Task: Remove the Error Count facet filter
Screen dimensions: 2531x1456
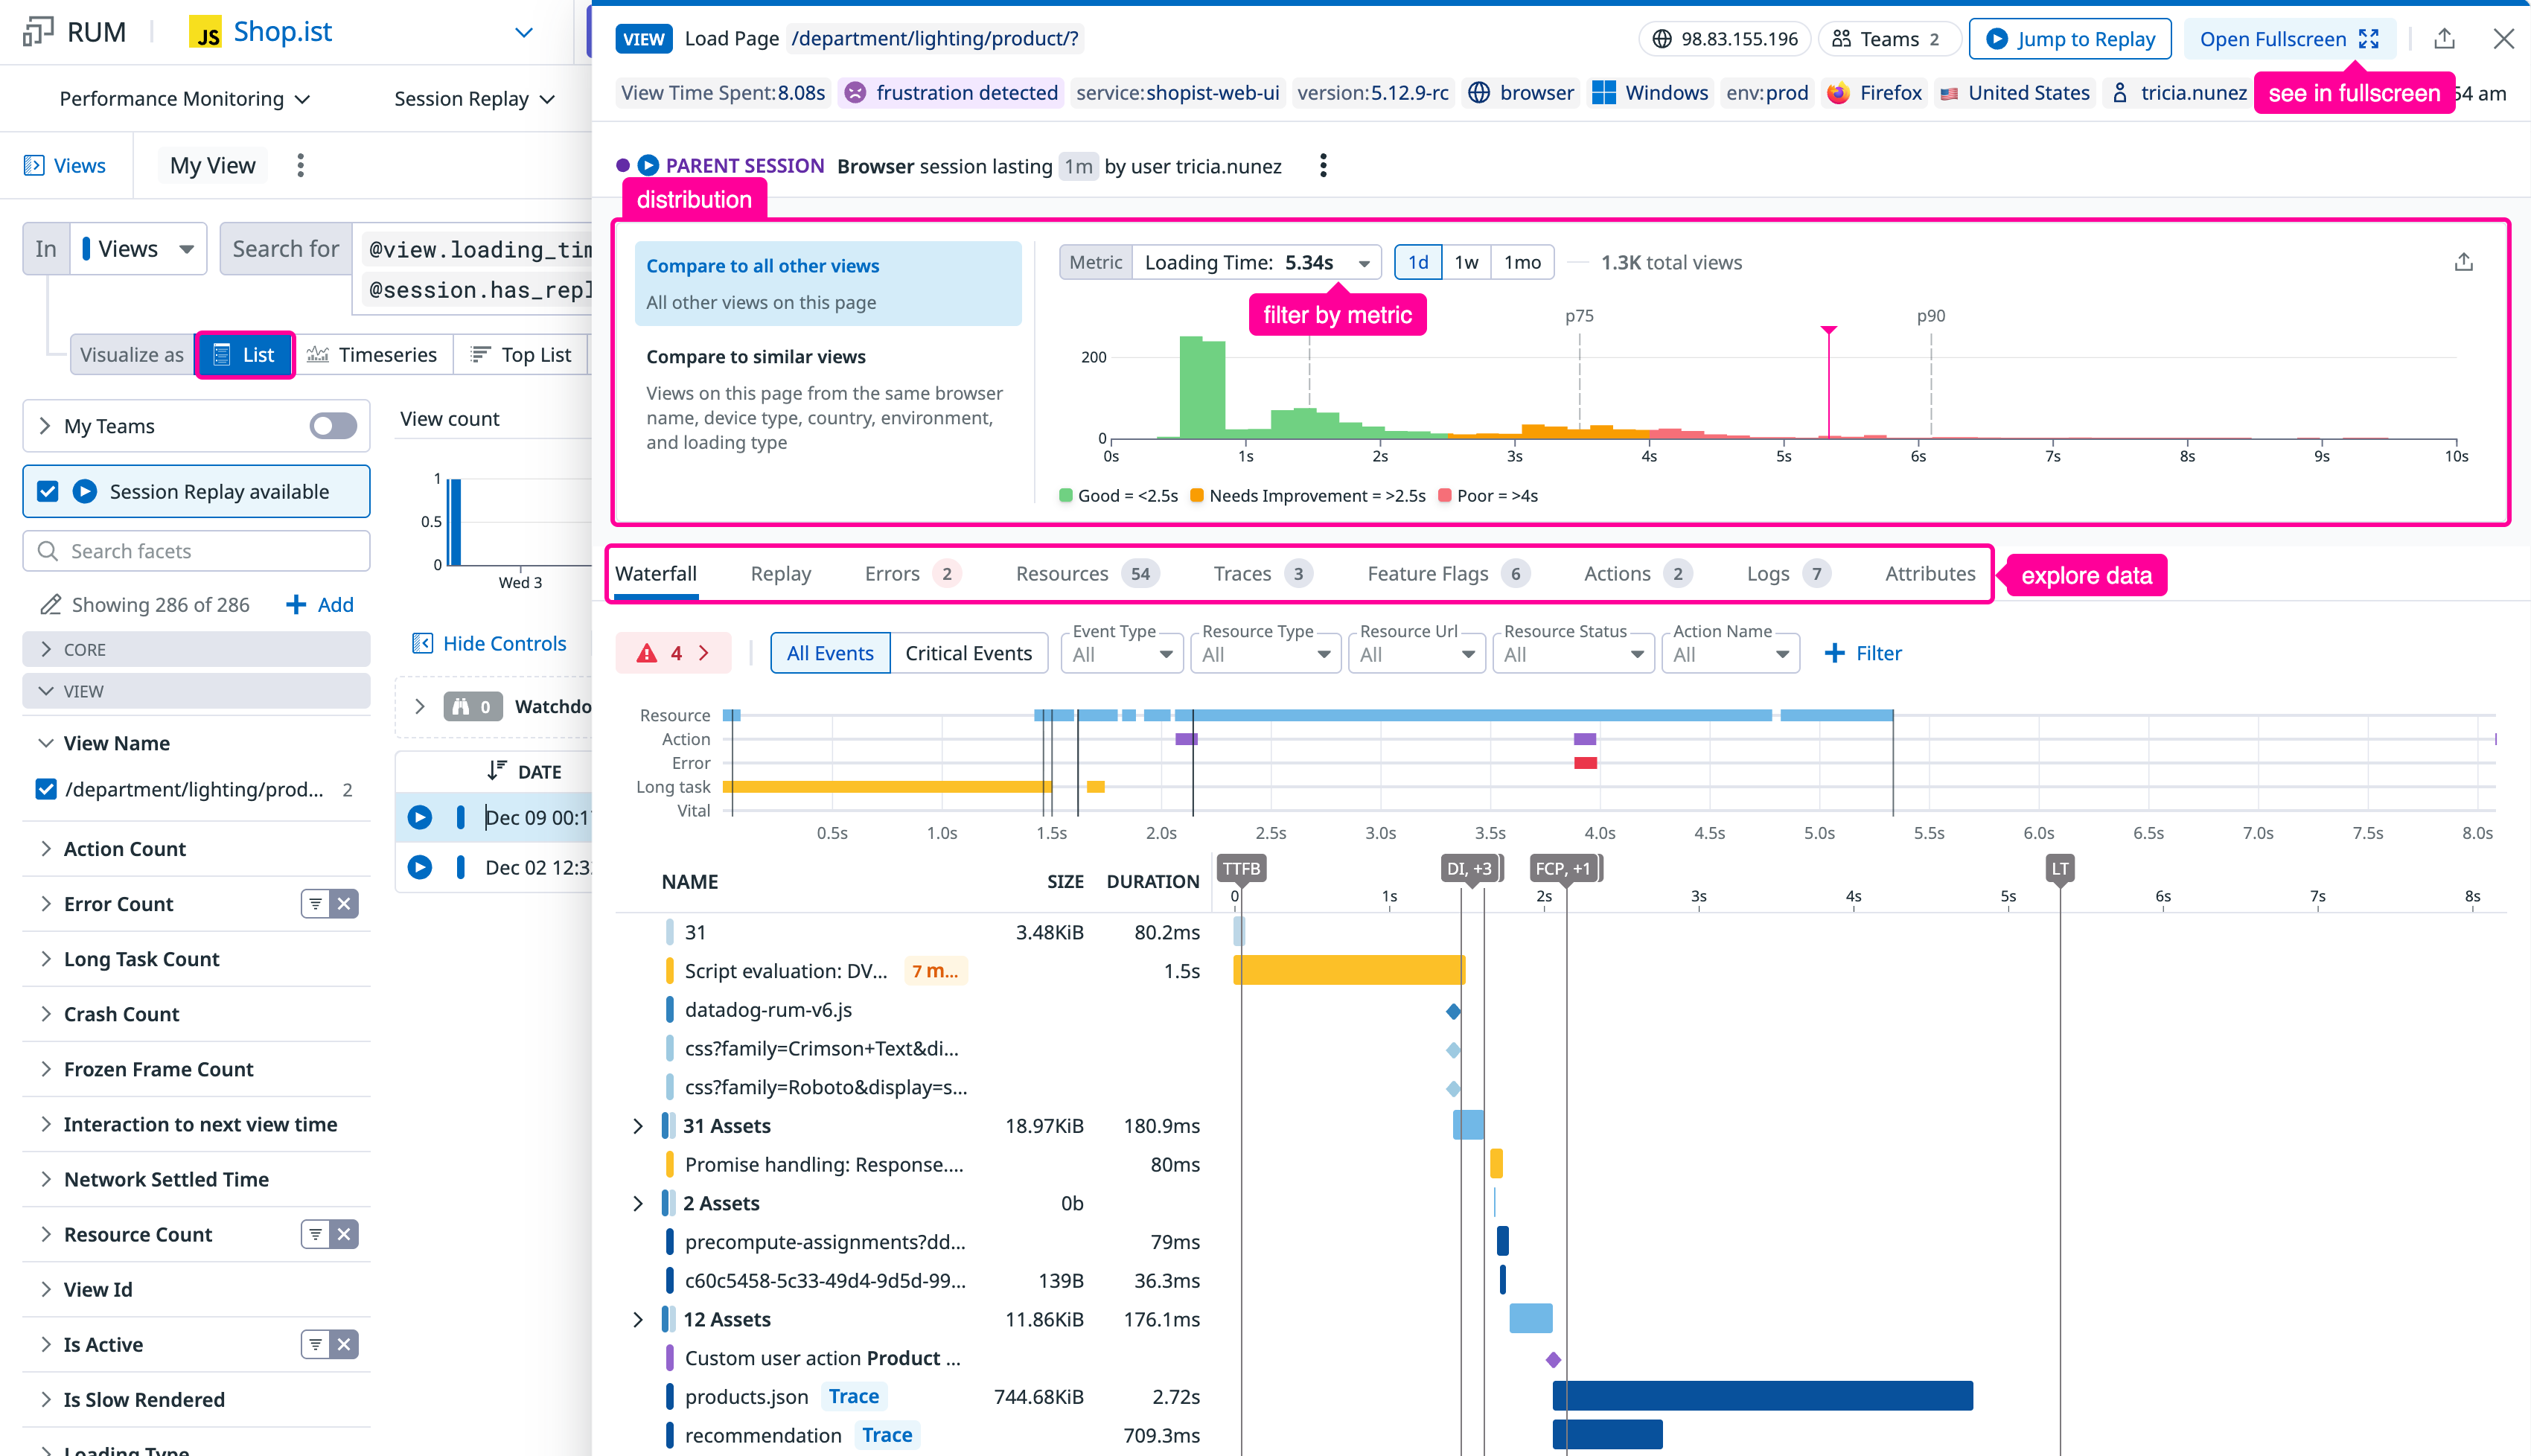Action: pos(344,904)
